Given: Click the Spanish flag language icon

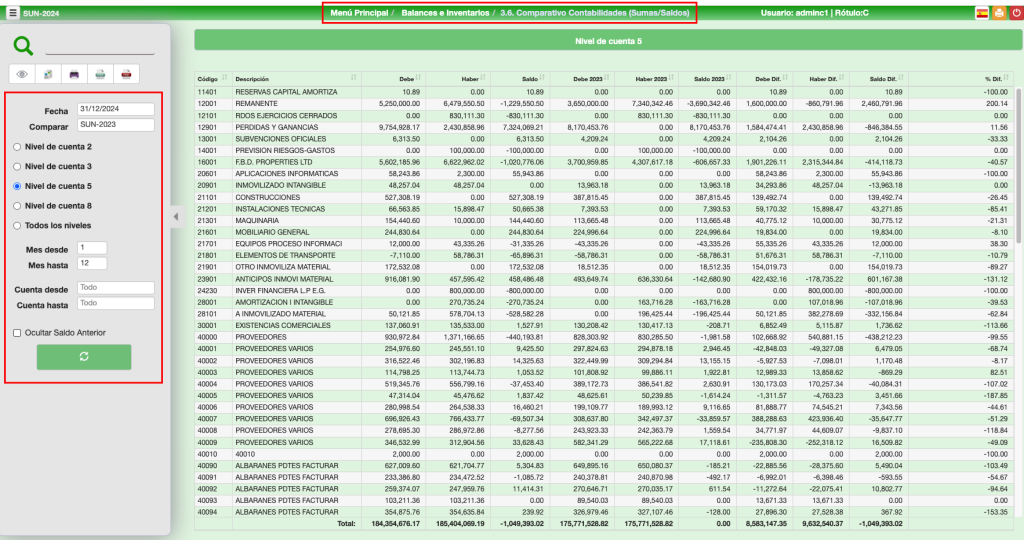Looking at the screenshot, I should tap(982, 14).
